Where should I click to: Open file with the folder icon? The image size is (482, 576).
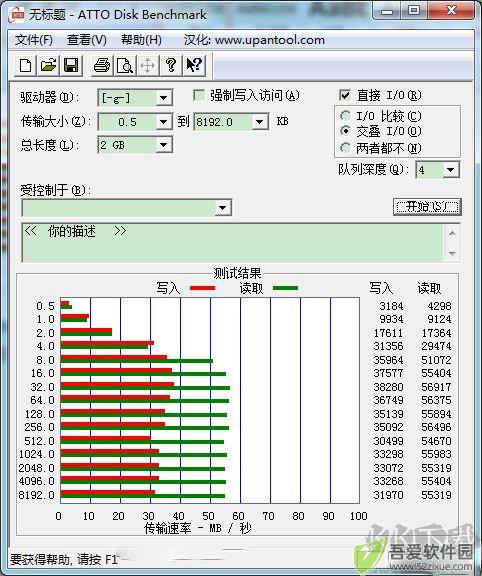click(x=48, y=65)
